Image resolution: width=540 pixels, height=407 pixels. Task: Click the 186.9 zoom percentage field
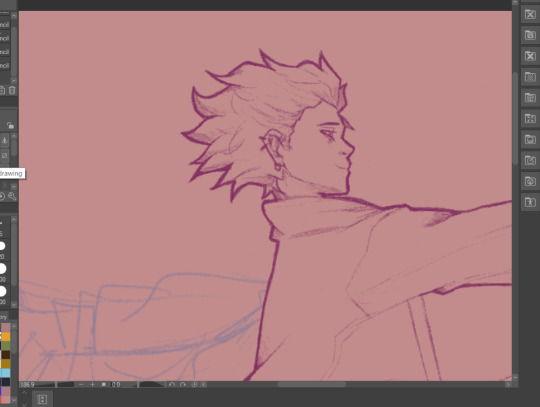pos(28,385)
